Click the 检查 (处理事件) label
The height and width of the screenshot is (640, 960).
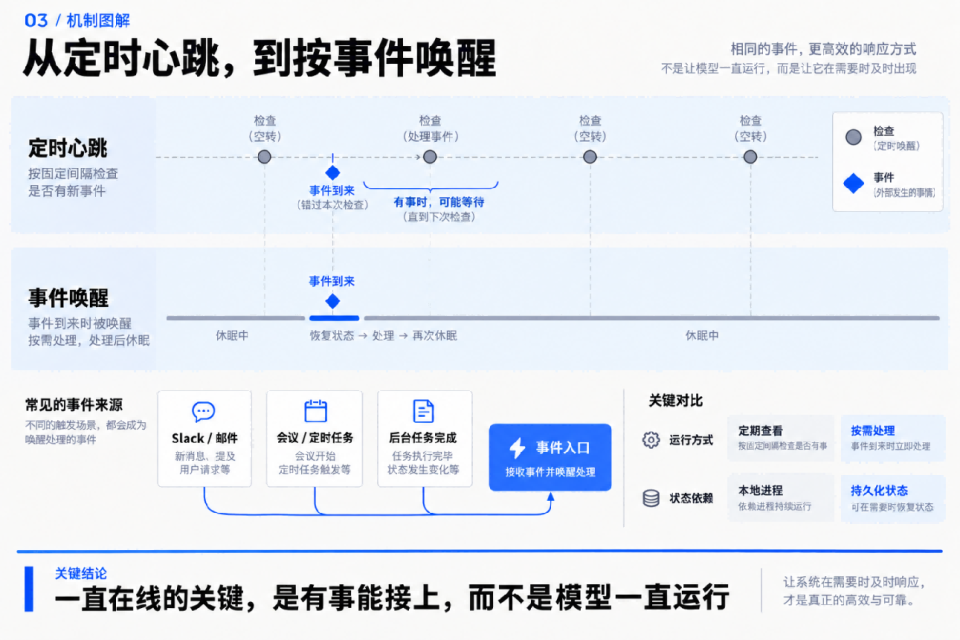pos(430,128)
